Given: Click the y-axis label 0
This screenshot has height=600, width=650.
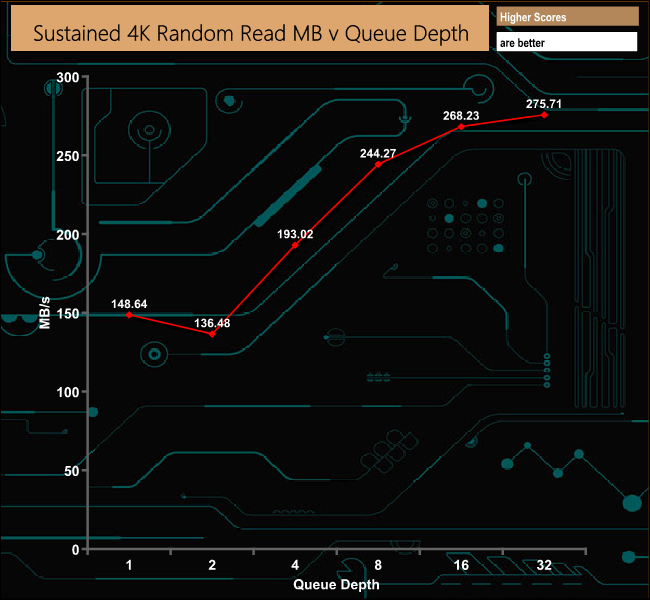Looking at the screenshot, I should [75, 549].
